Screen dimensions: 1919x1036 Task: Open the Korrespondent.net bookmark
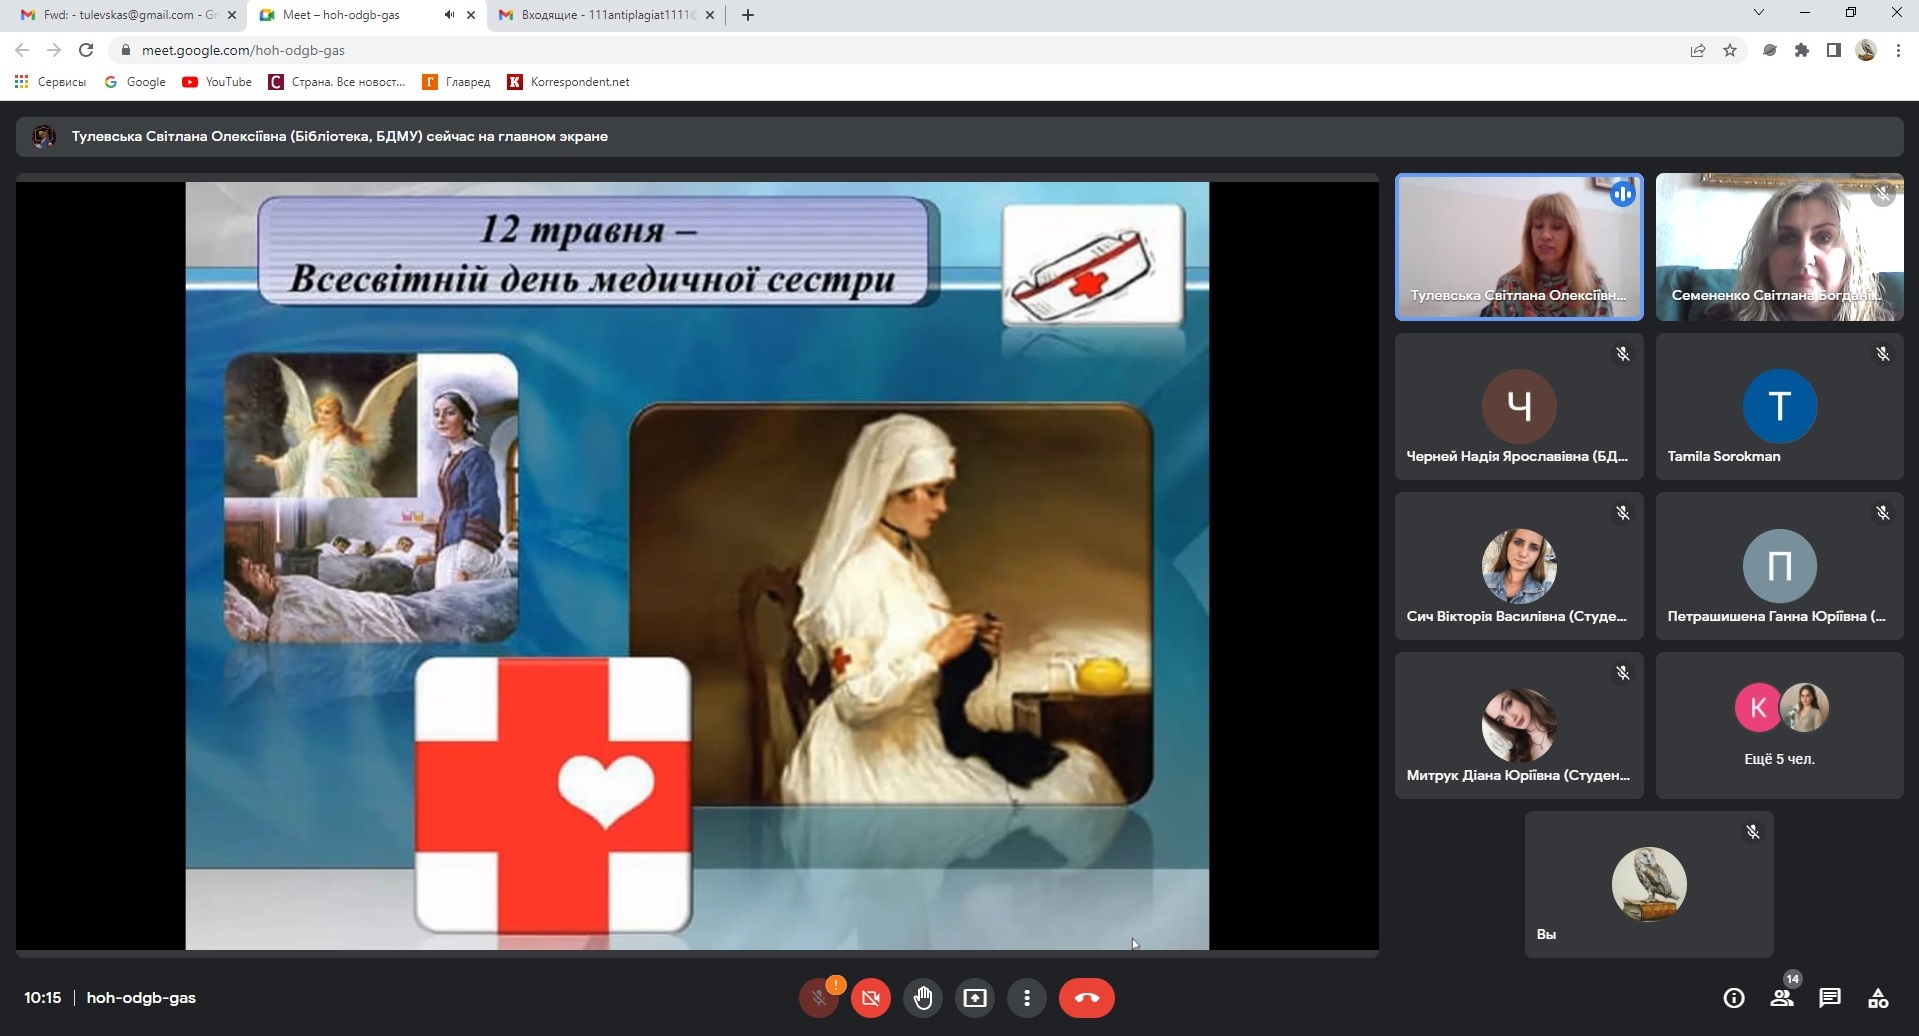click(x=569, y=82)
